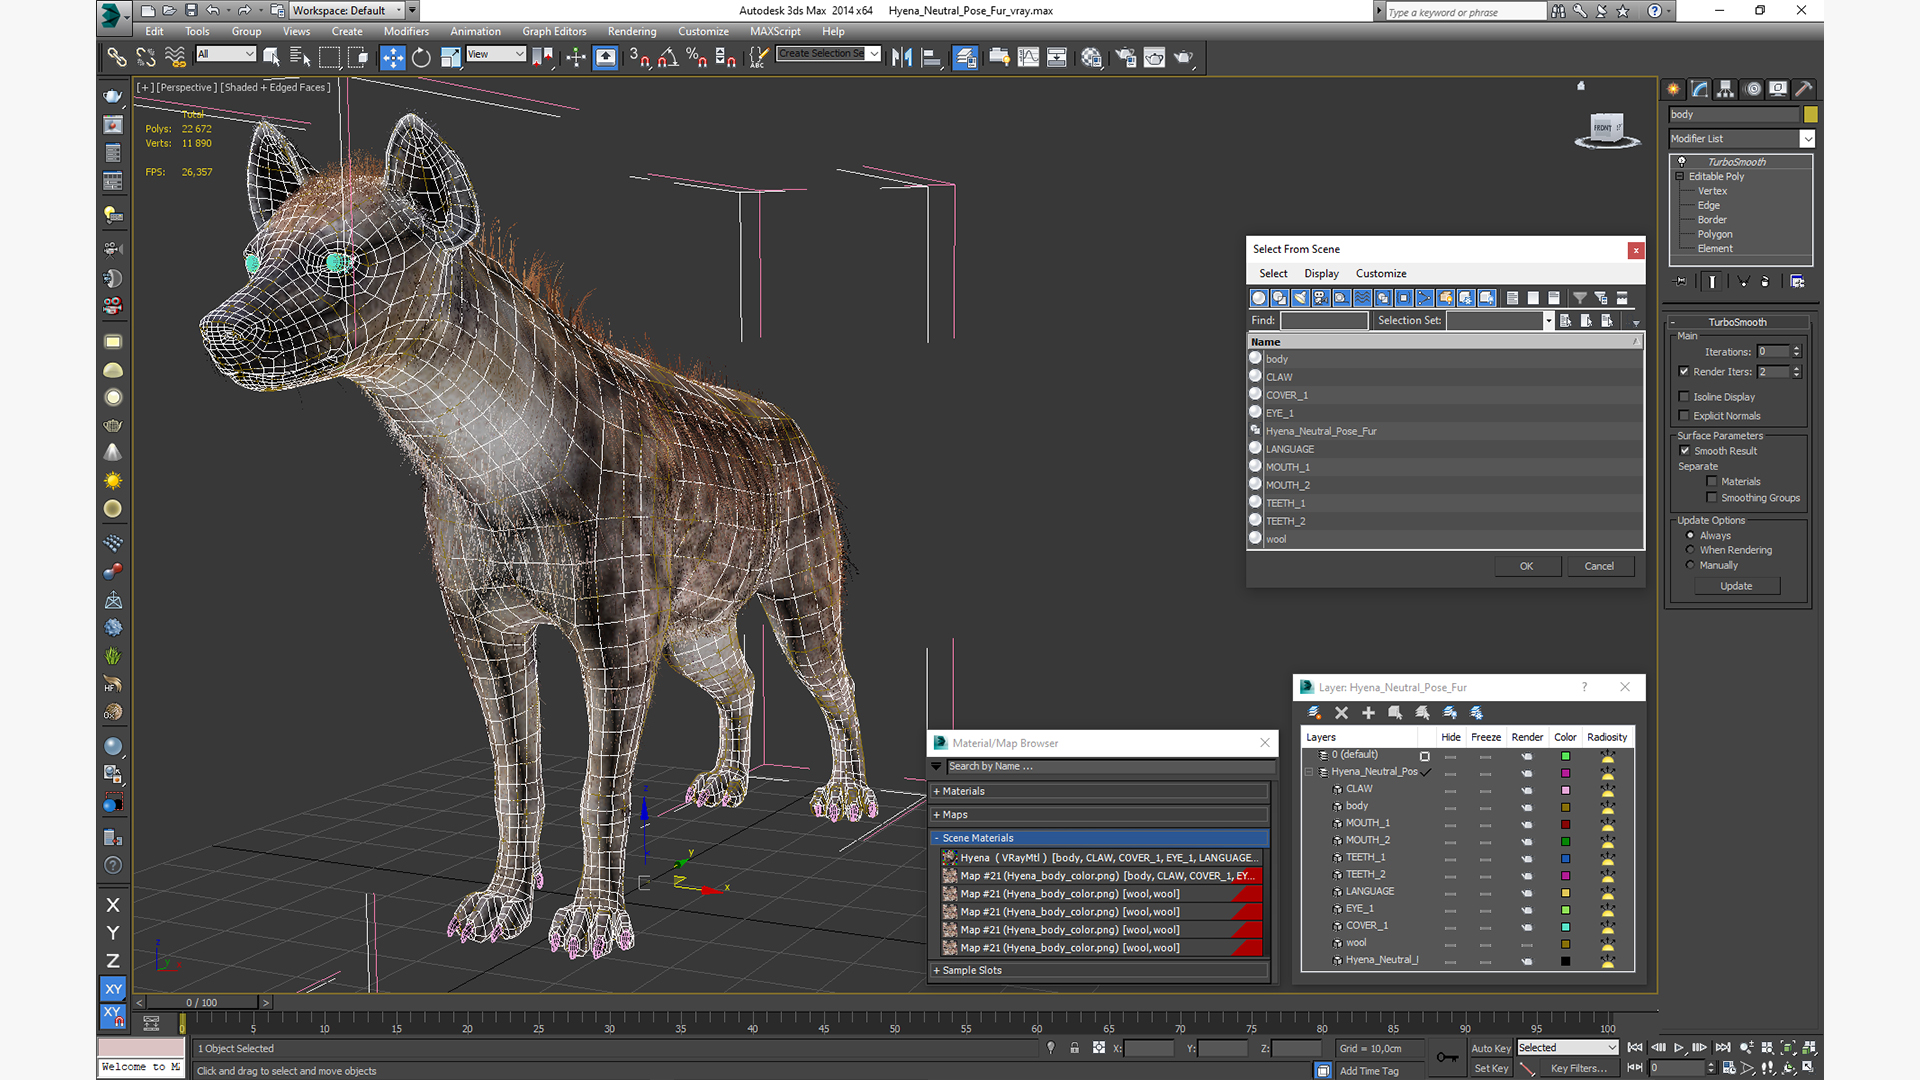Open the selection filter All dropdown
The height and width of the screenshot is (1080, 1920).
[226, 54]
